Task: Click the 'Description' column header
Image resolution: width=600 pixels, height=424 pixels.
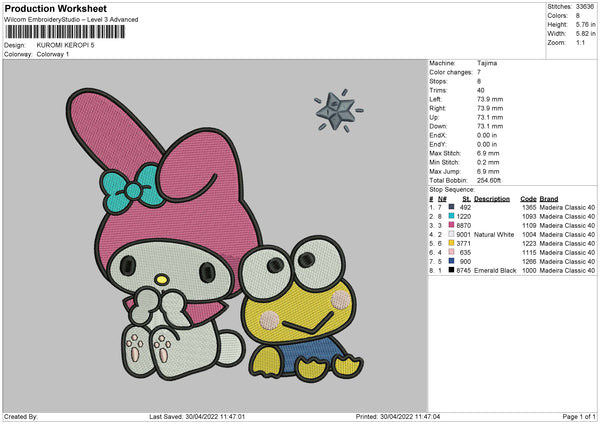Action: (x=492, y=199)
